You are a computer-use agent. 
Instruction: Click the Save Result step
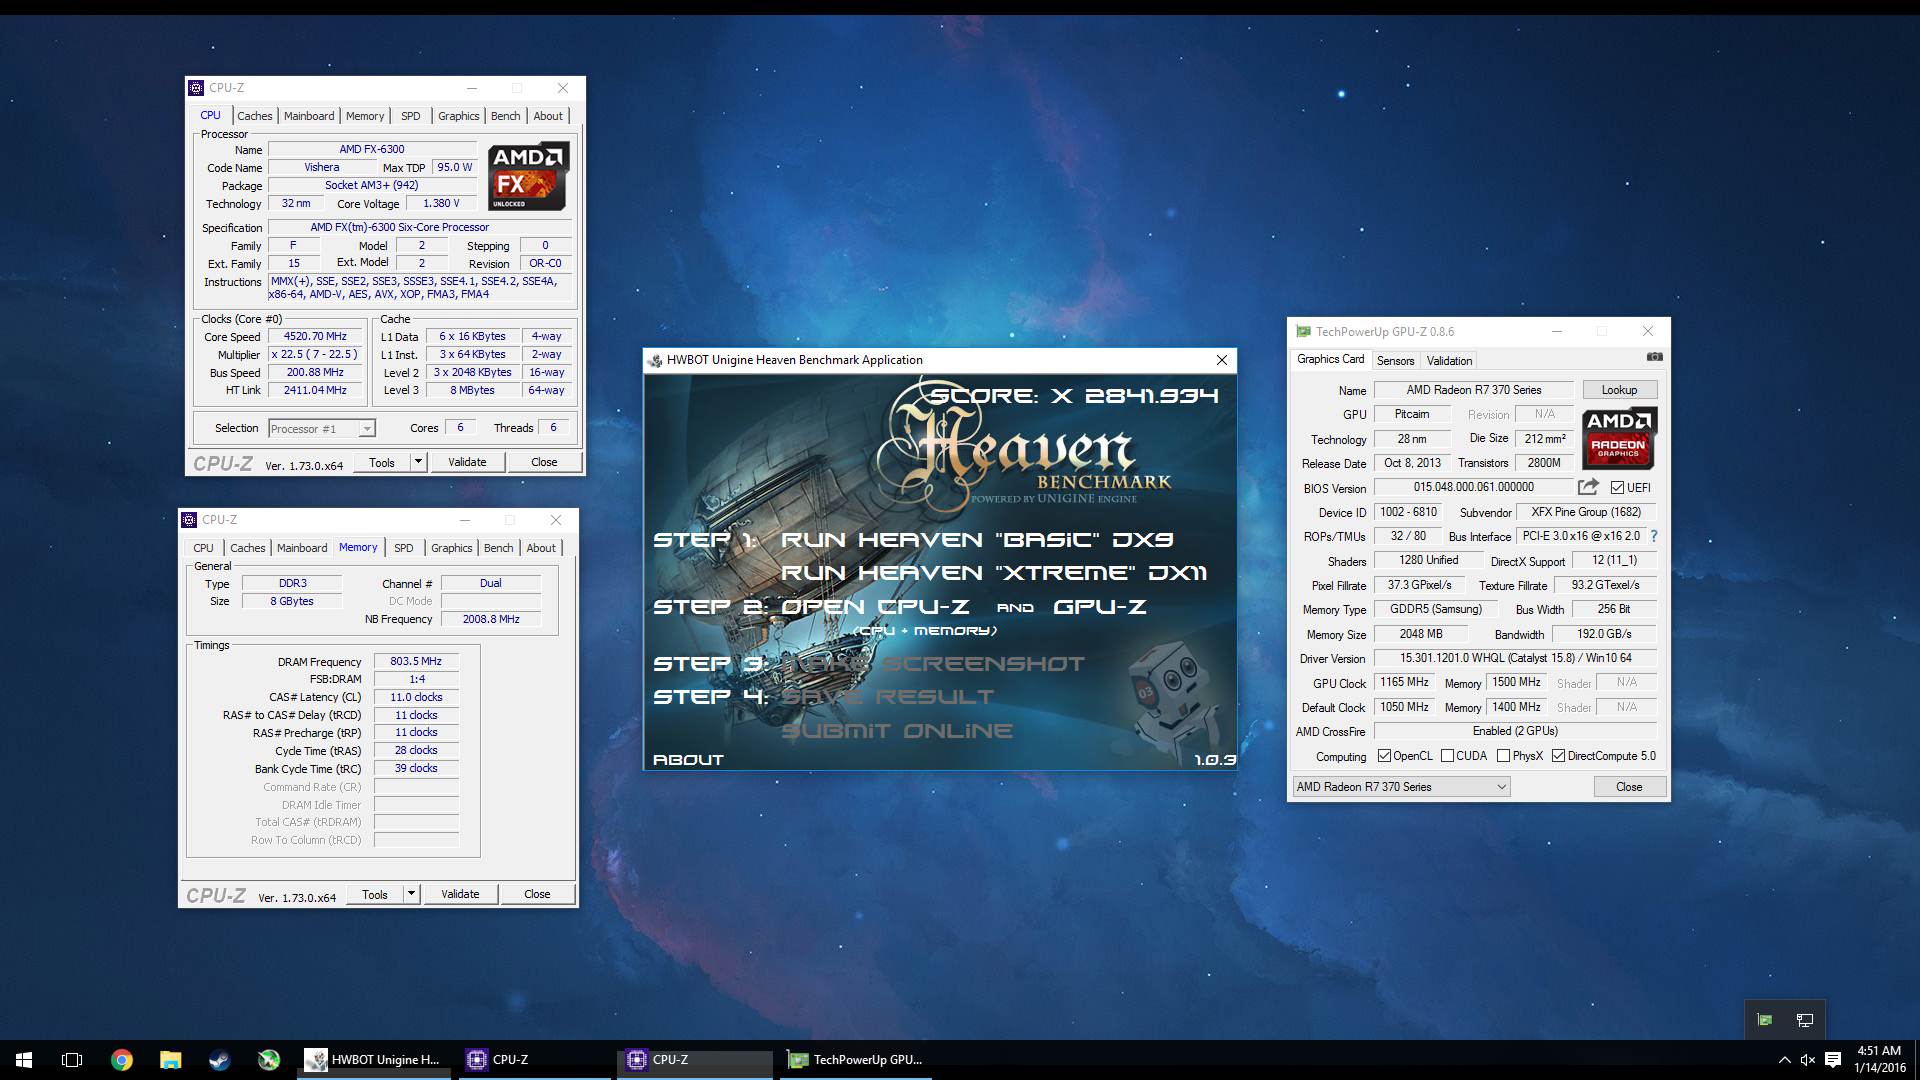887,697
